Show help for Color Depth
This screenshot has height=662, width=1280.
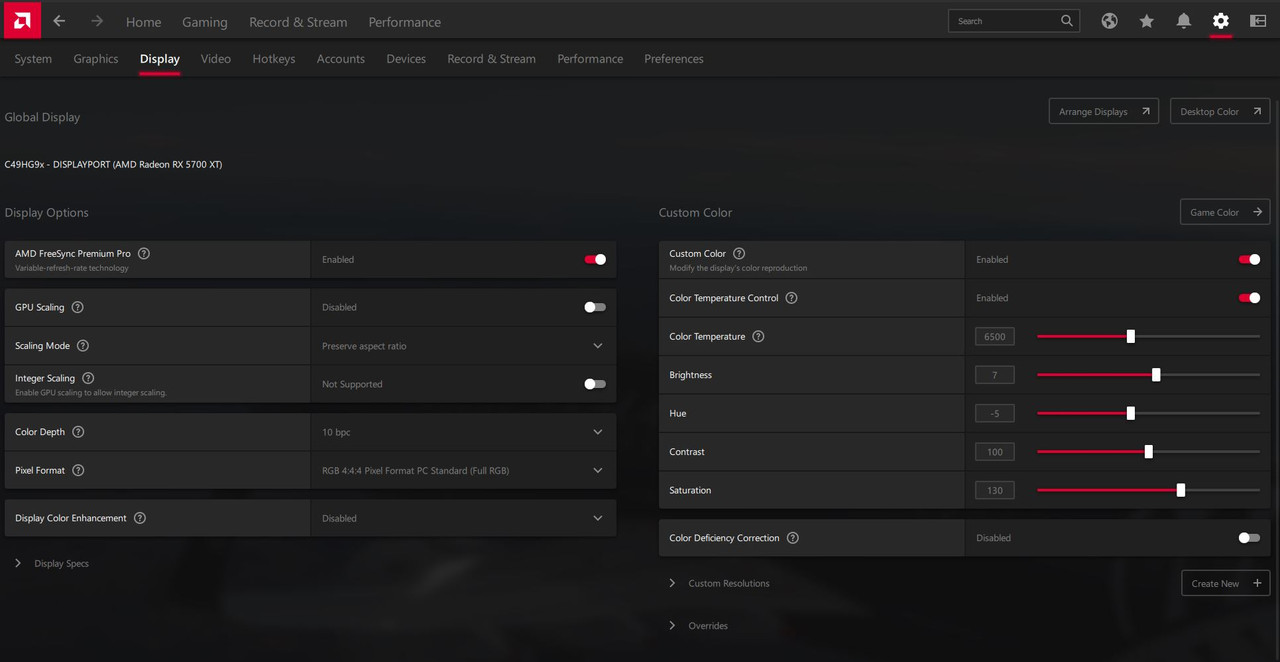(x=78, y=432)
